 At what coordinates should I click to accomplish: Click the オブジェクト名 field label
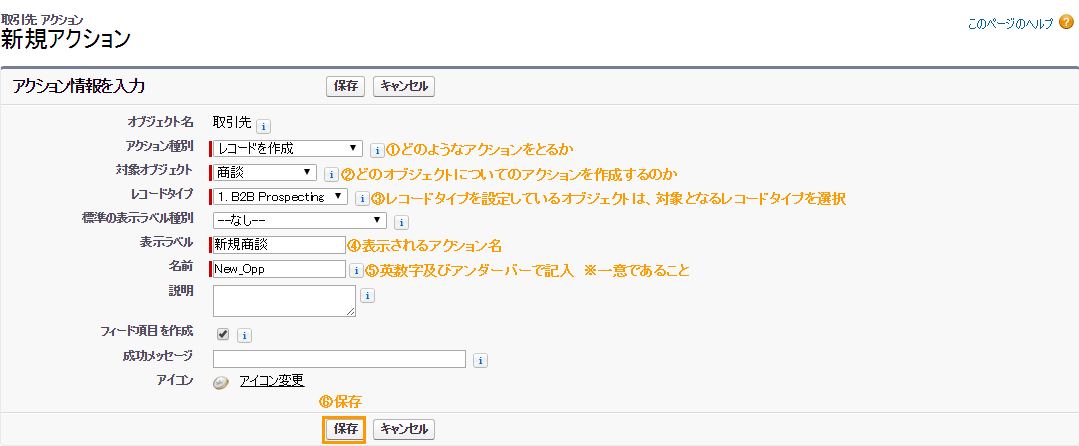(x=160, y=123)
